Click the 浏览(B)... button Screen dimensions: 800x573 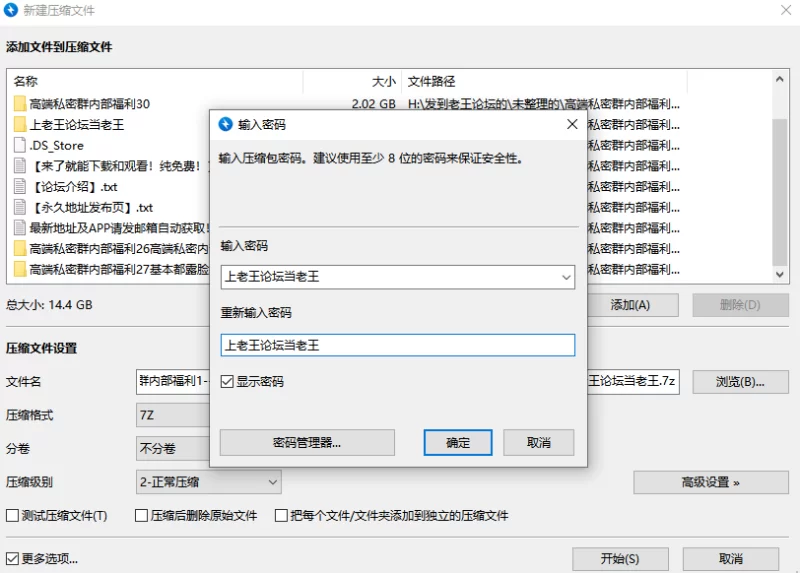(x=740, y=382)
